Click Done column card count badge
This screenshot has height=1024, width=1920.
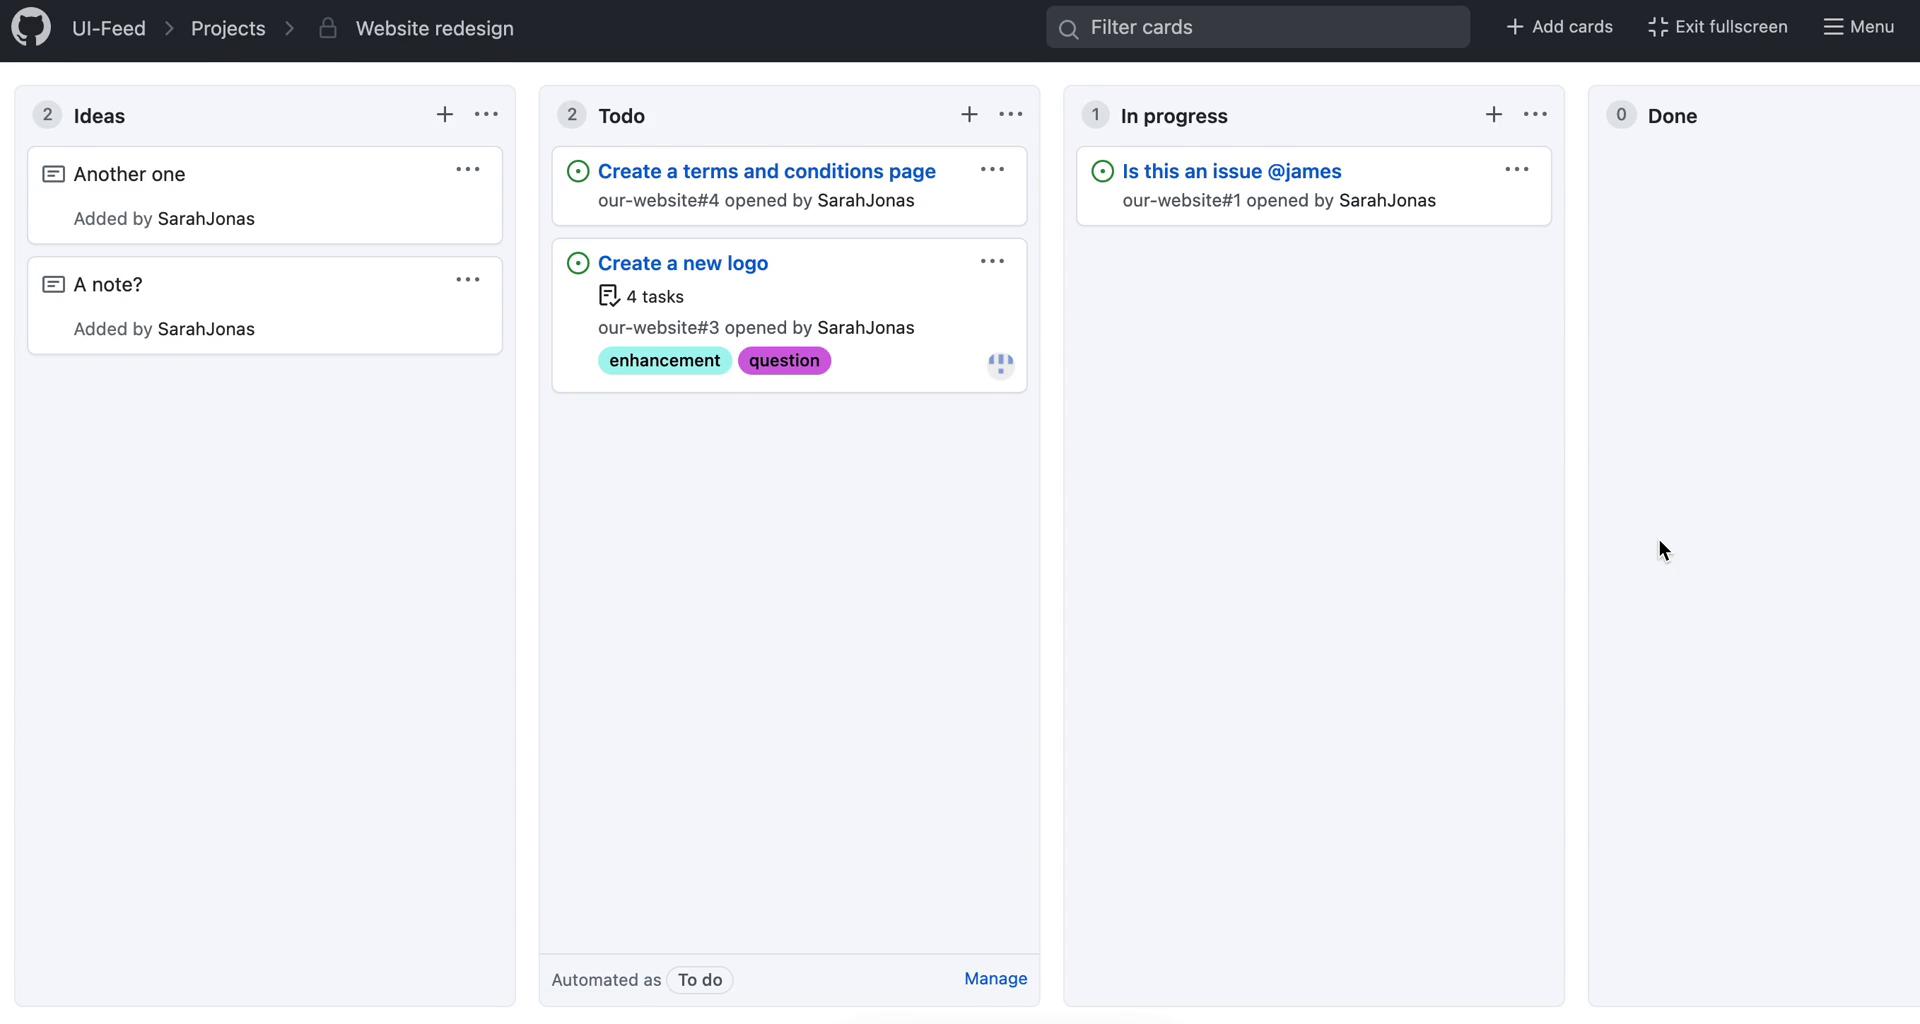[x=1621, y=115]
